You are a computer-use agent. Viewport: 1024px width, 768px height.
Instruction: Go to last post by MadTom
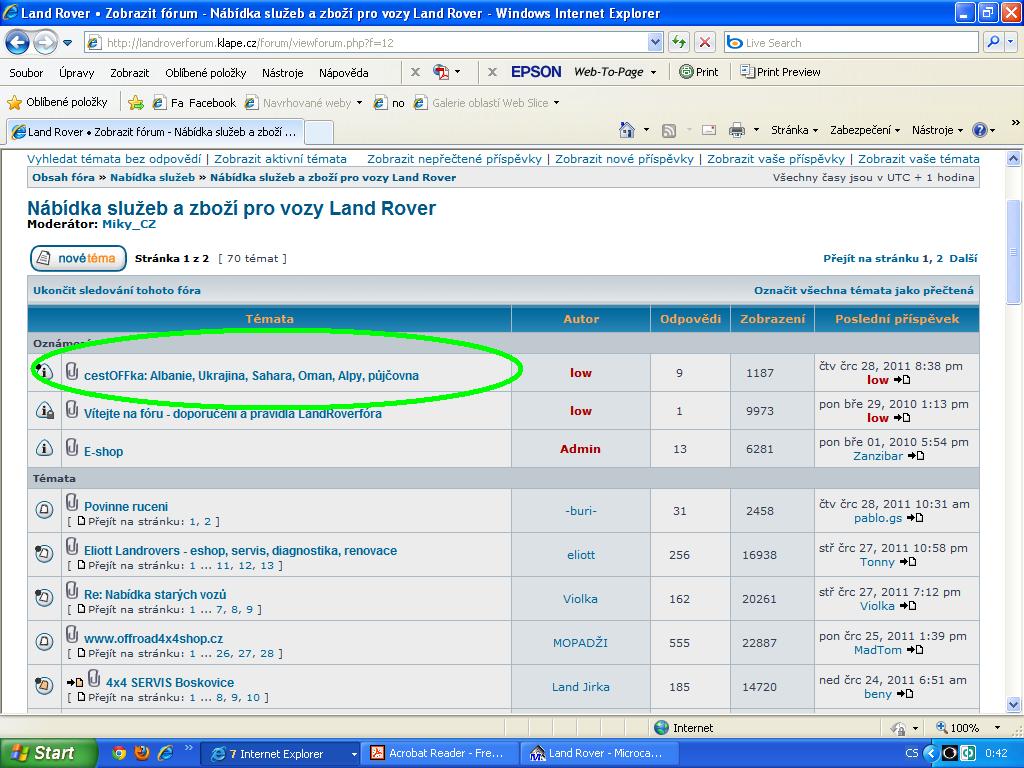(x=911, y=650)
